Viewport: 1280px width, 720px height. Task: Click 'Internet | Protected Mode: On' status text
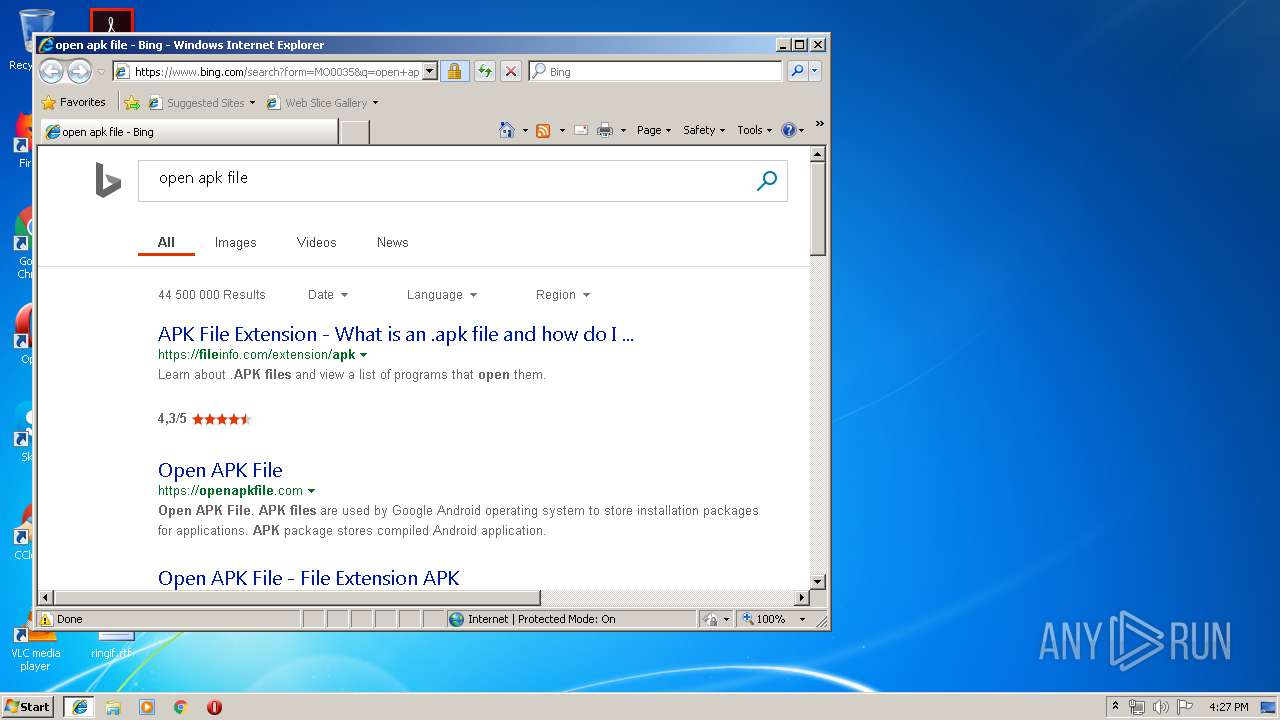541,619
